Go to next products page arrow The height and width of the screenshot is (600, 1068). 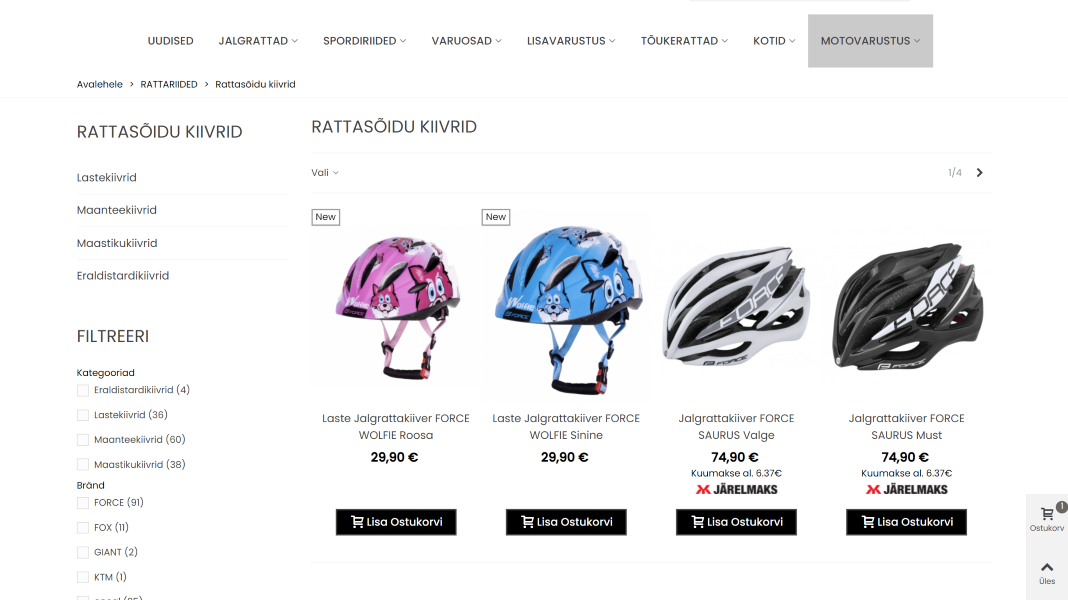click(979, 173)
